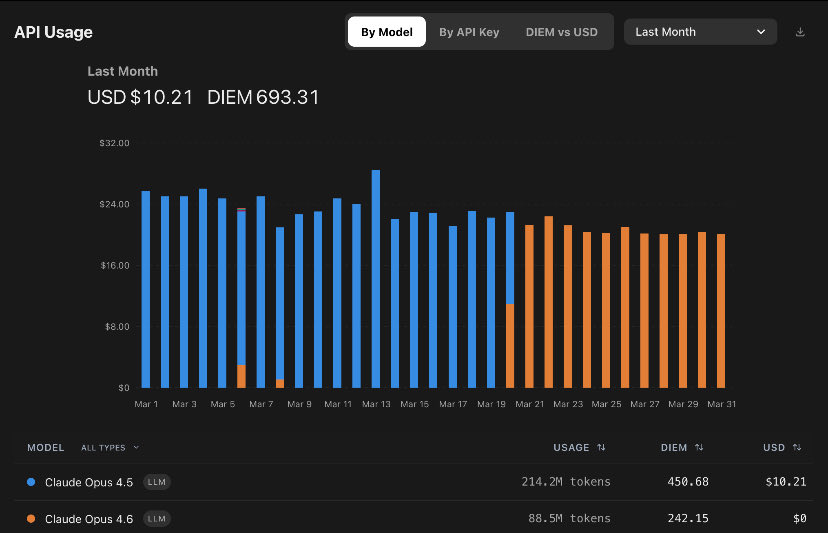Sort table by USD column arrows
The image size is (828, 533).
797,447
